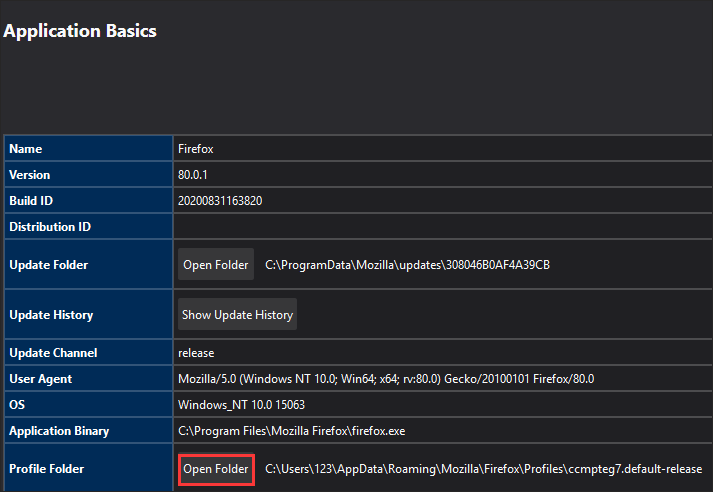Click the Application Binary row label
Image resolution: width=713 pixels, height=492 pixels.
point(59,431)
